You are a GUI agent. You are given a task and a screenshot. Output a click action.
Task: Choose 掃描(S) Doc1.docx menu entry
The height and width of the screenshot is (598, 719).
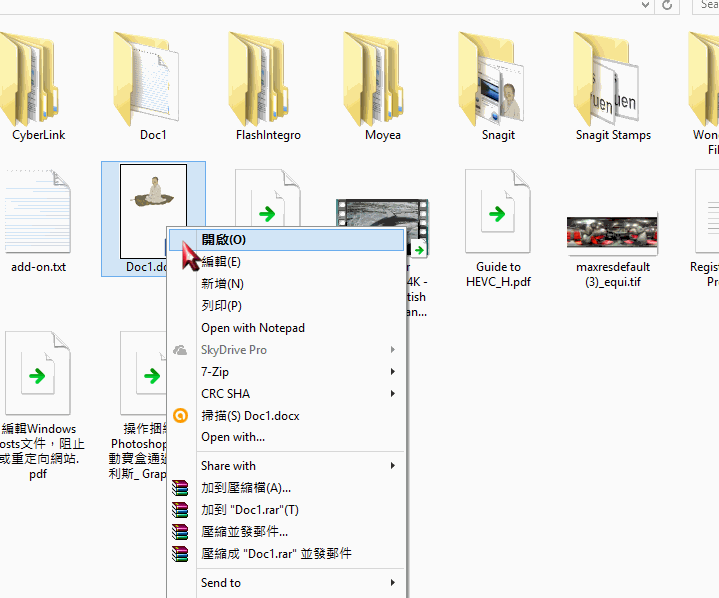click(x=287, y=416)
